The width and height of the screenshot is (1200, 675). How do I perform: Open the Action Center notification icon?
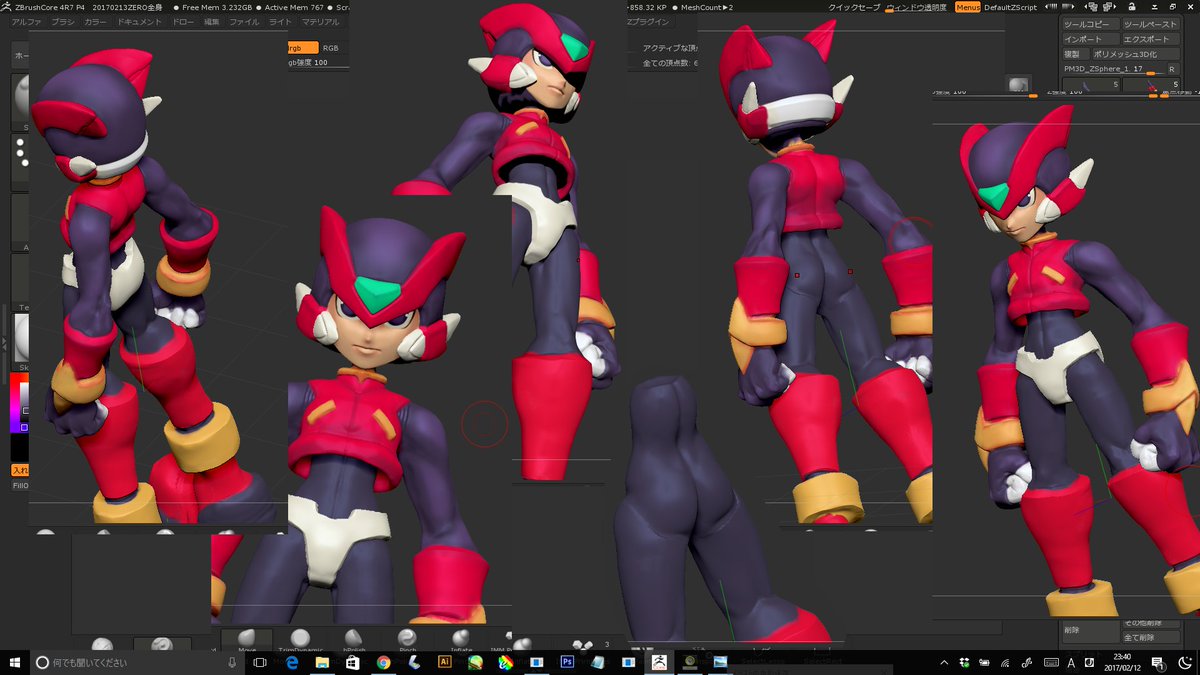1157,662
